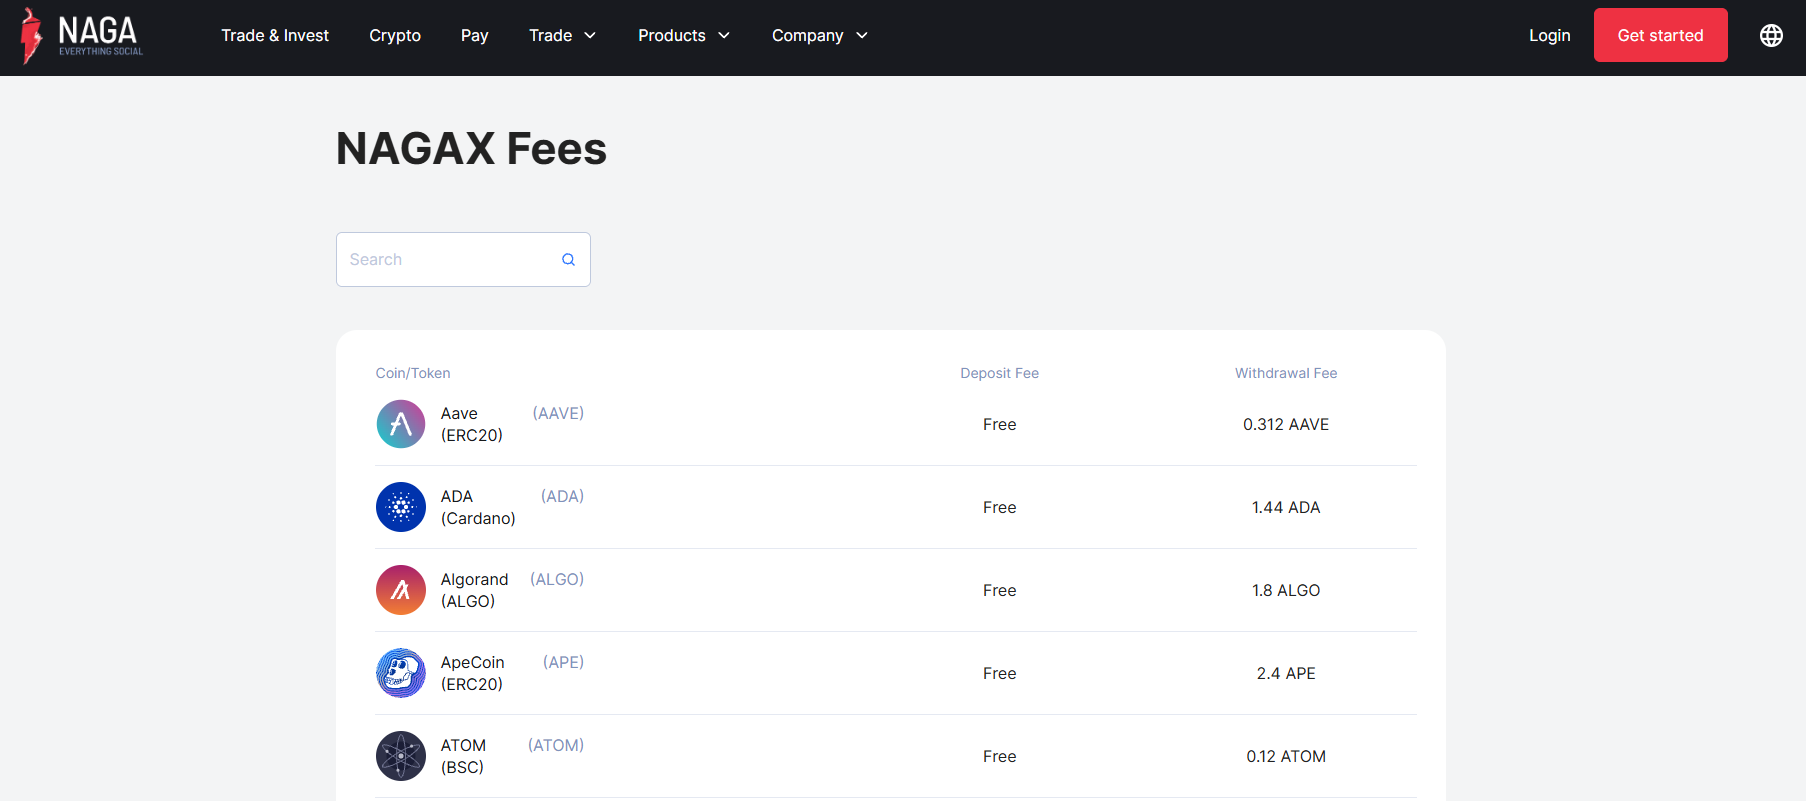This screenshot has width=1806, height=801.
Task: Click the 0.312 AAVE withdrawal fee
Action: coord(1286,424)
